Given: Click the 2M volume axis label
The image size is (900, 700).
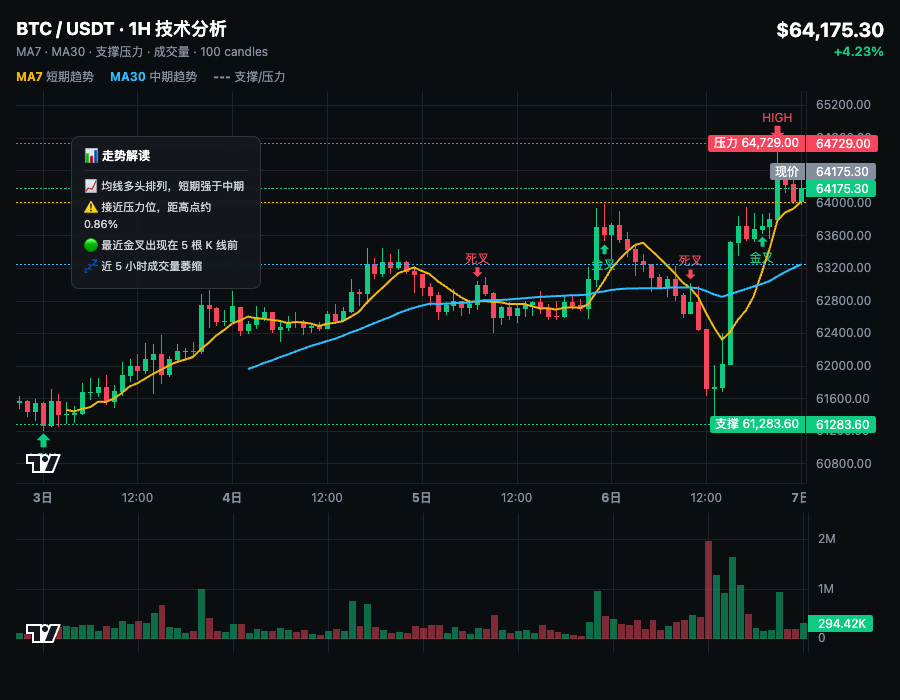Looking at the screenshot, I should click(827, 538).
